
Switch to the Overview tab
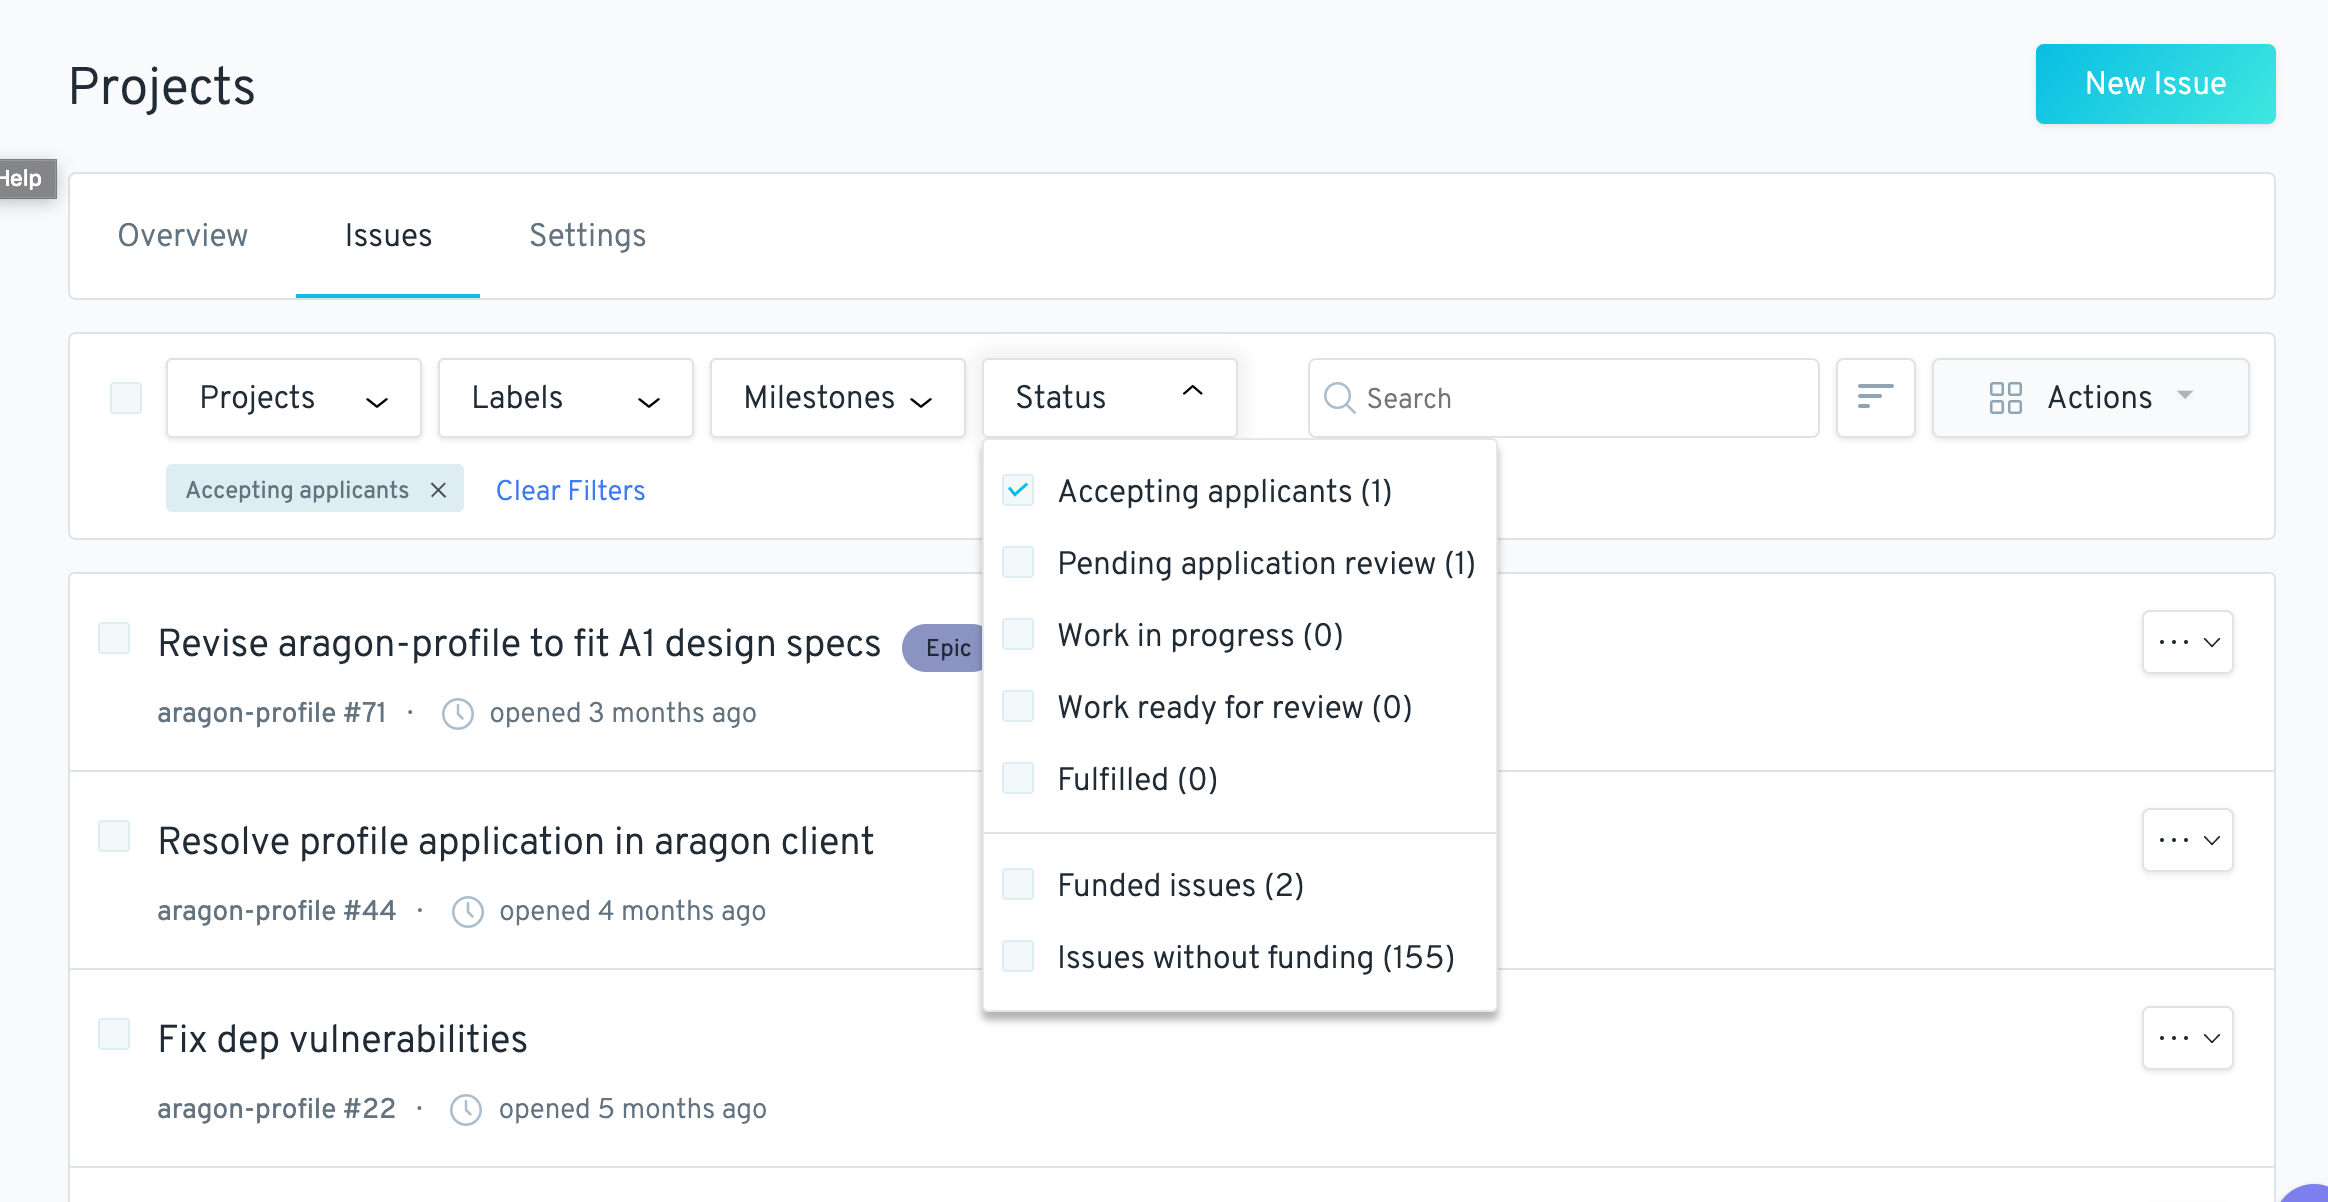tap(182, 236)
